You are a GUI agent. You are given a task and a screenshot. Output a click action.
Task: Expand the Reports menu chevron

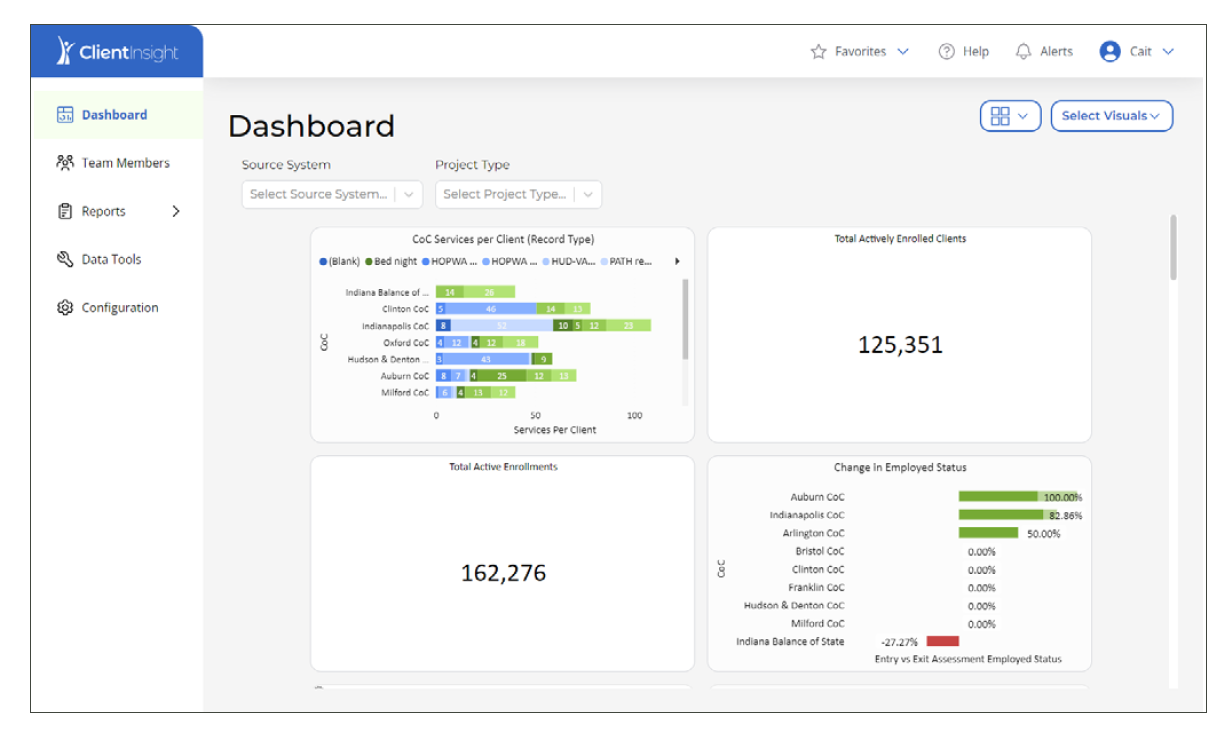coord(176,211)
